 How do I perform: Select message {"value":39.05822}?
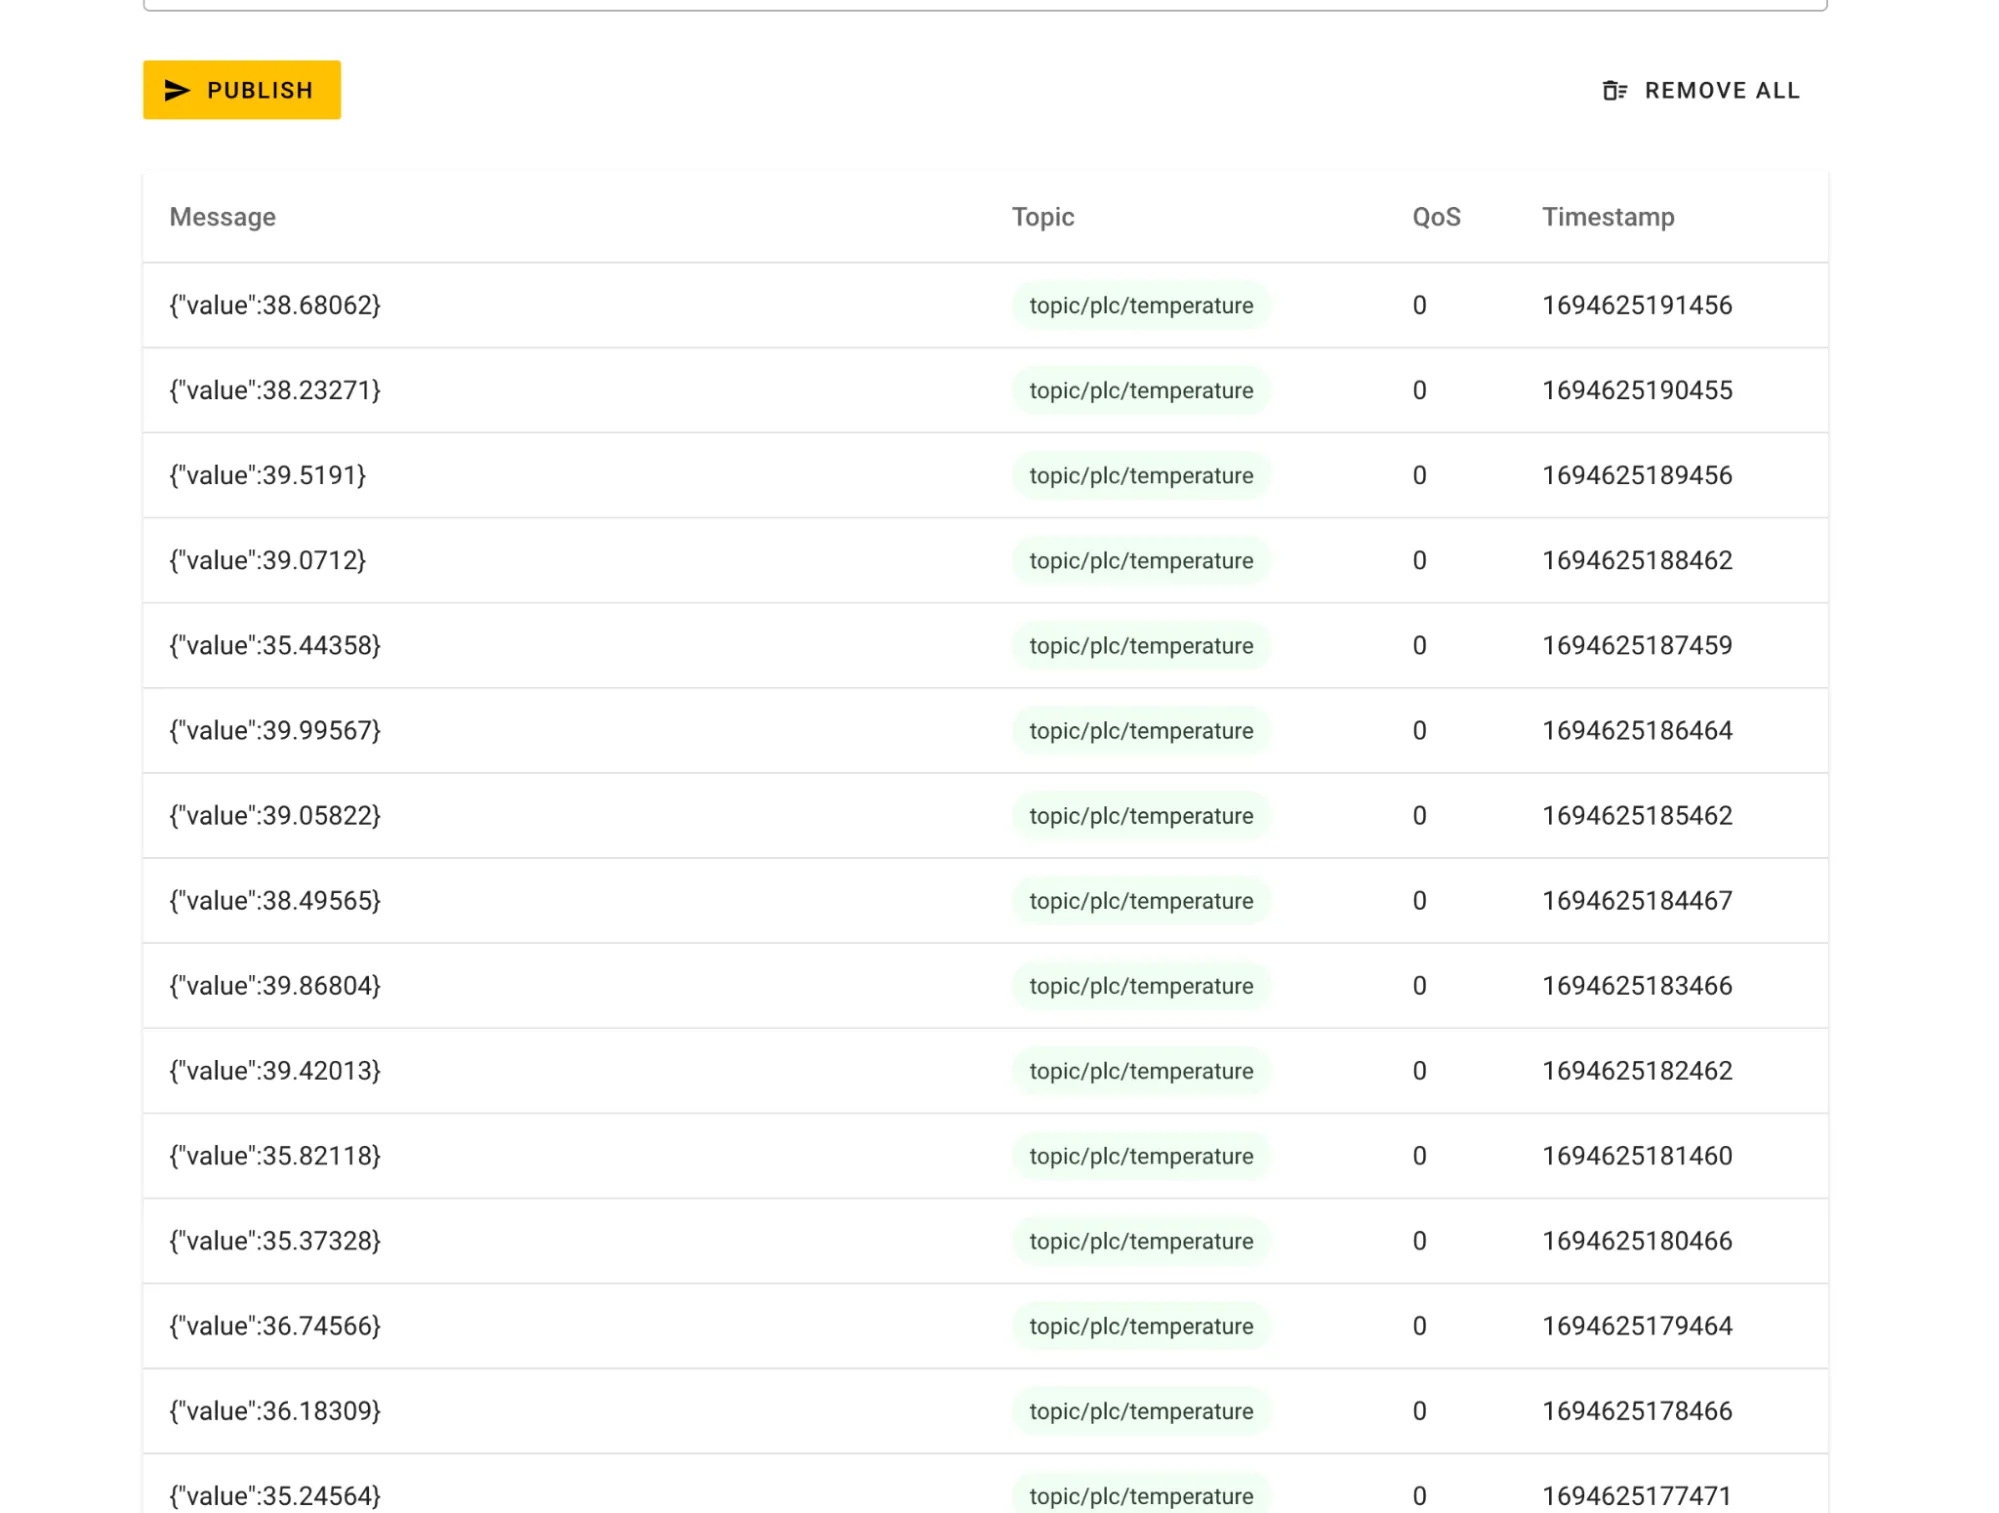point(275,815)
